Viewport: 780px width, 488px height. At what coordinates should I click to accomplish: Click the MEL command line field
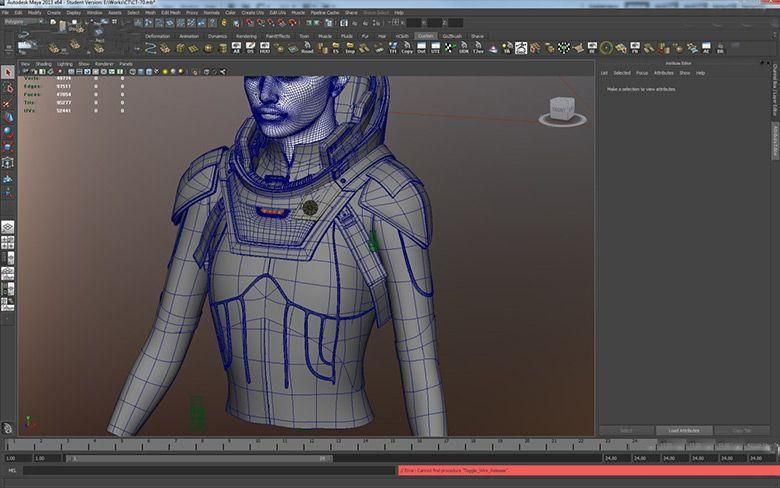point(209,470)
